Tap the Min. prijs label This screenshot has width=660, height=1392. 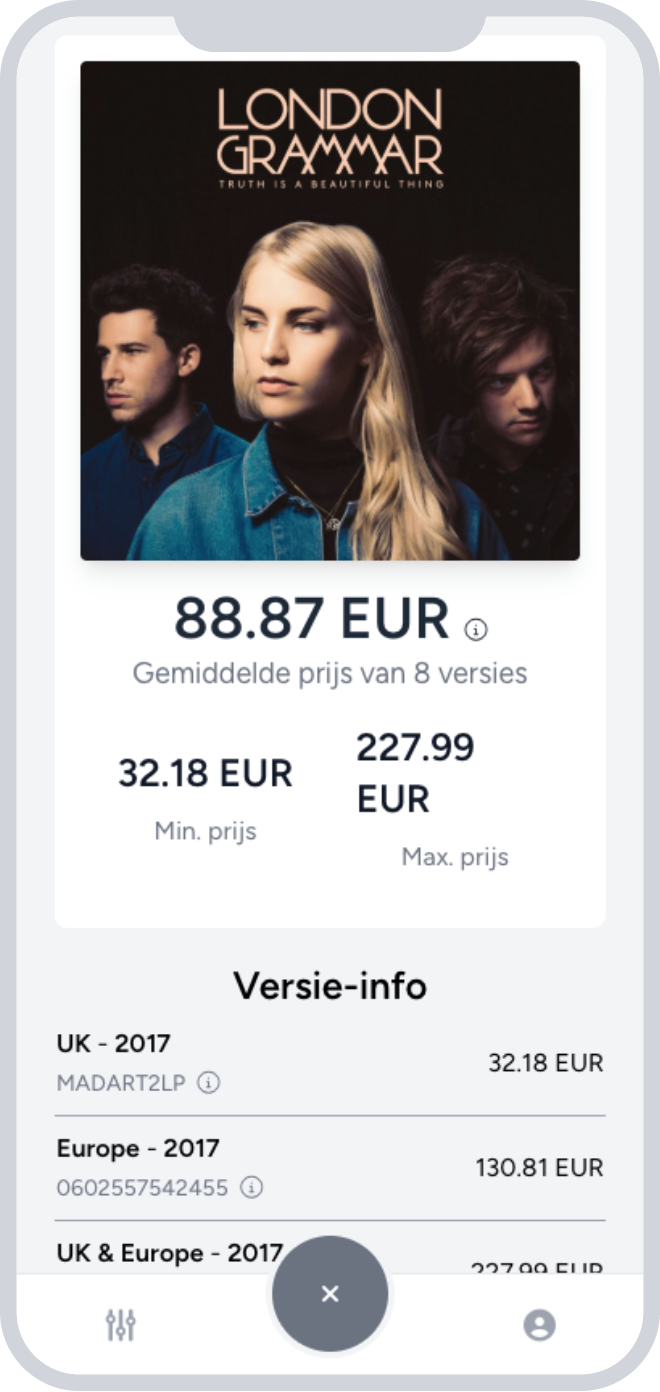[205, 831]
